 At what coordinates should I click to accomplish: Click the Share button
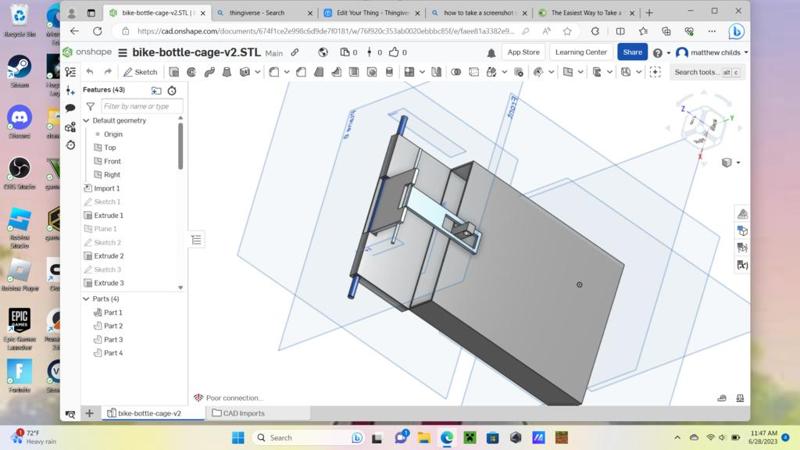coord(632,52)
